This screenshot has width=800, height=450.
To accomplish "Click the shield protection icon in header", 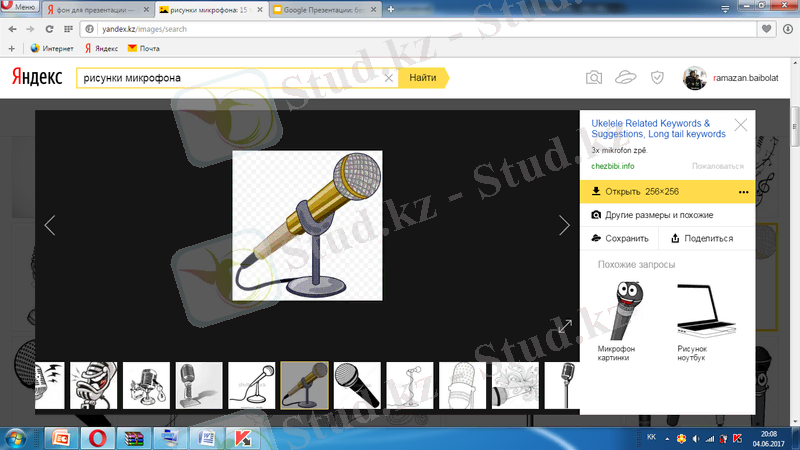I will pyautogui.click(x=657, y=77).
